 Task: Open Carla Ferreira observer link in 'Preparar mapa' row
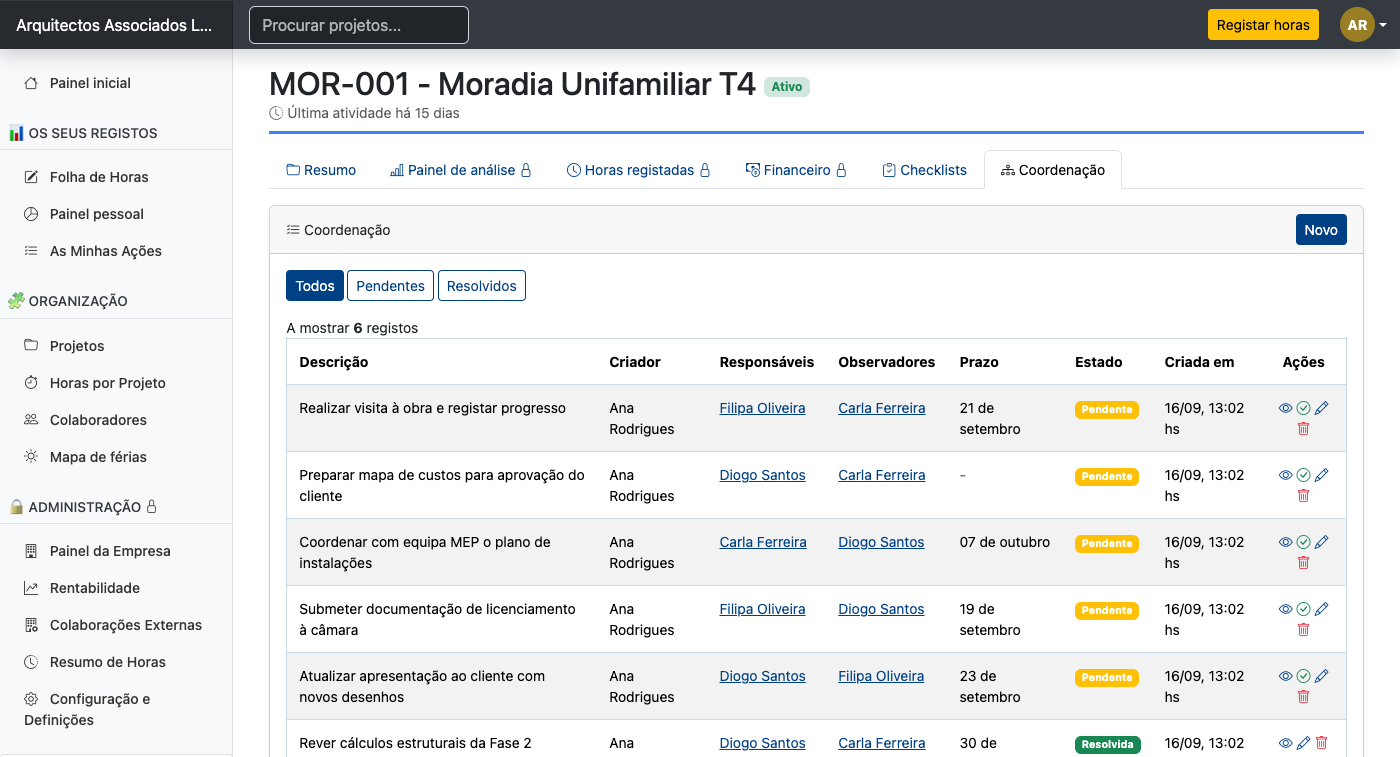[x=882, y=475]
